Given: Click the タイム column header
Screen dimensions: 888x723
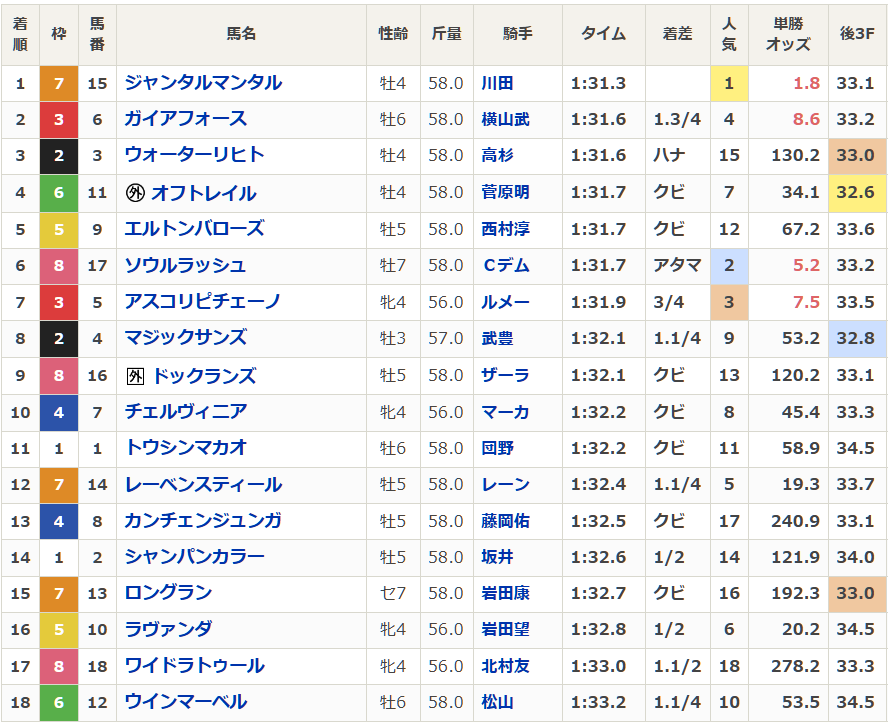Looking at the screenshot, I should (603, 34).
